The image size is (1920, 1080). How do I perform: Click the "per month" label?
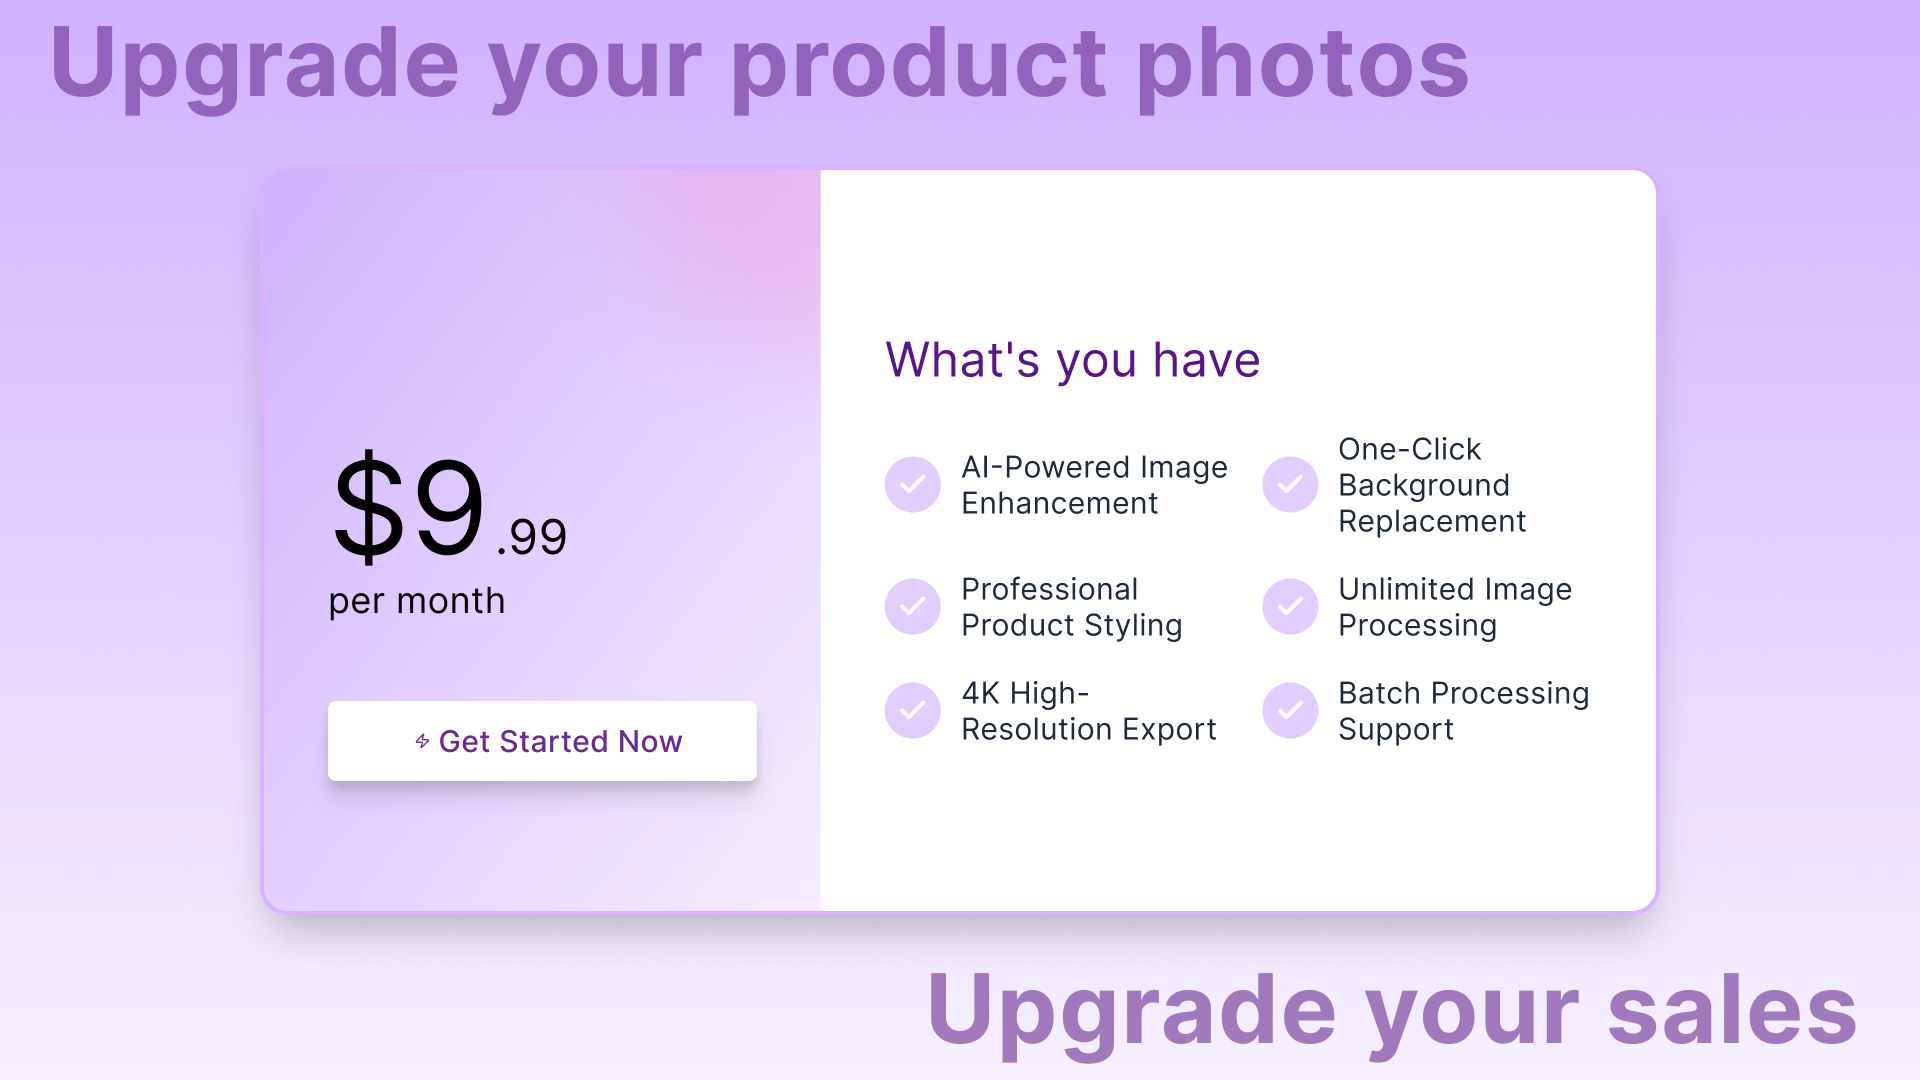point(417,601)
